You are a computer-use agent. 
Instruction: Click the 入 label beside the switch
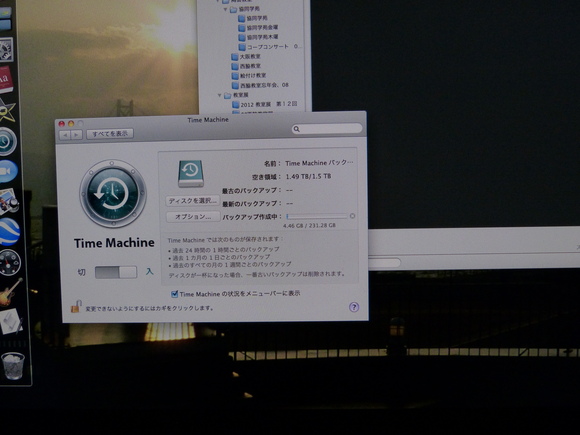(x=149, y=272)
